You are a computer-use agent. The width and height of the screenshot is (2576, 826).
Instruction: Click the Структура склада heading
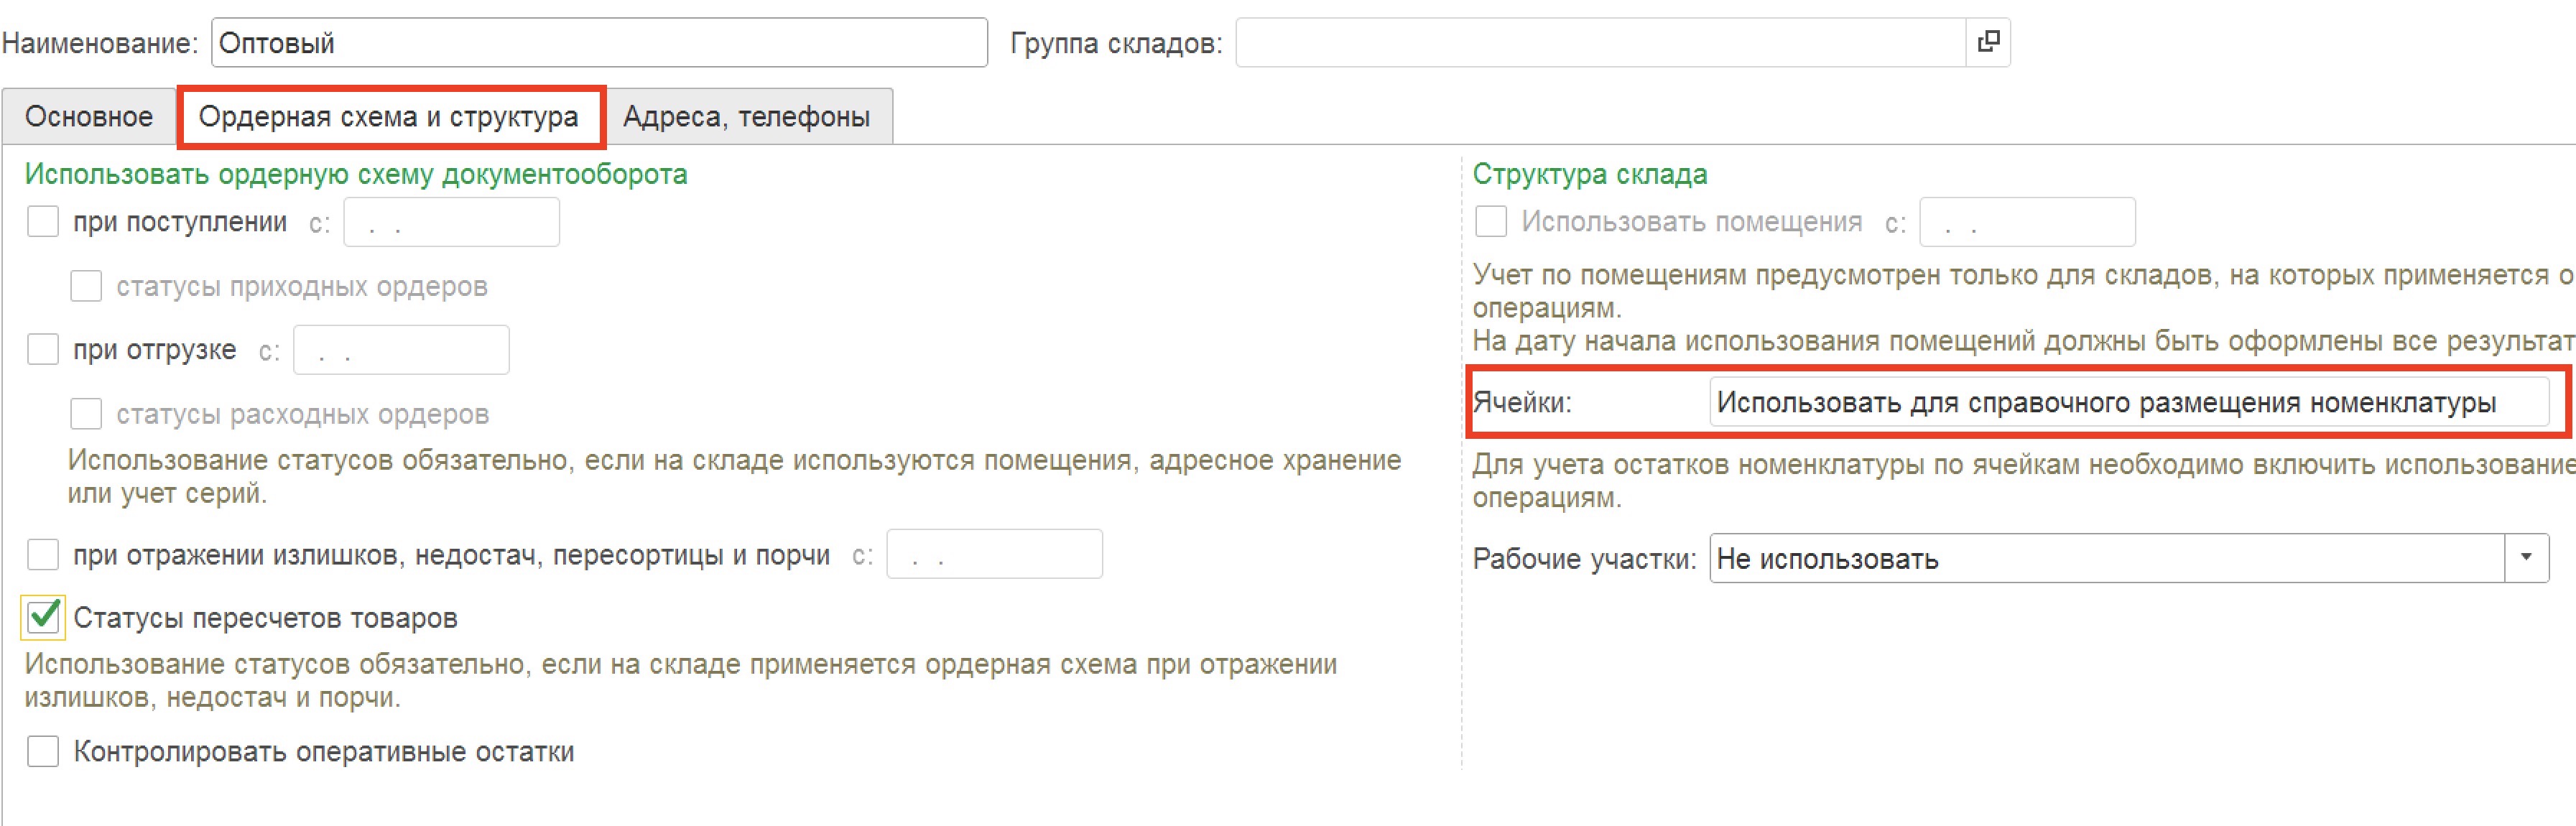pyautogui.click(x=1590, y=174)
